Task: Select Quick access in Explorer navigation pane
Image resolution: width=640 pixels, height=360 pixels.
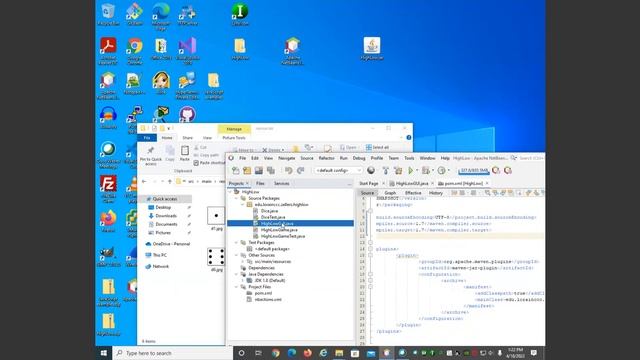Action: tap(165, 199)
